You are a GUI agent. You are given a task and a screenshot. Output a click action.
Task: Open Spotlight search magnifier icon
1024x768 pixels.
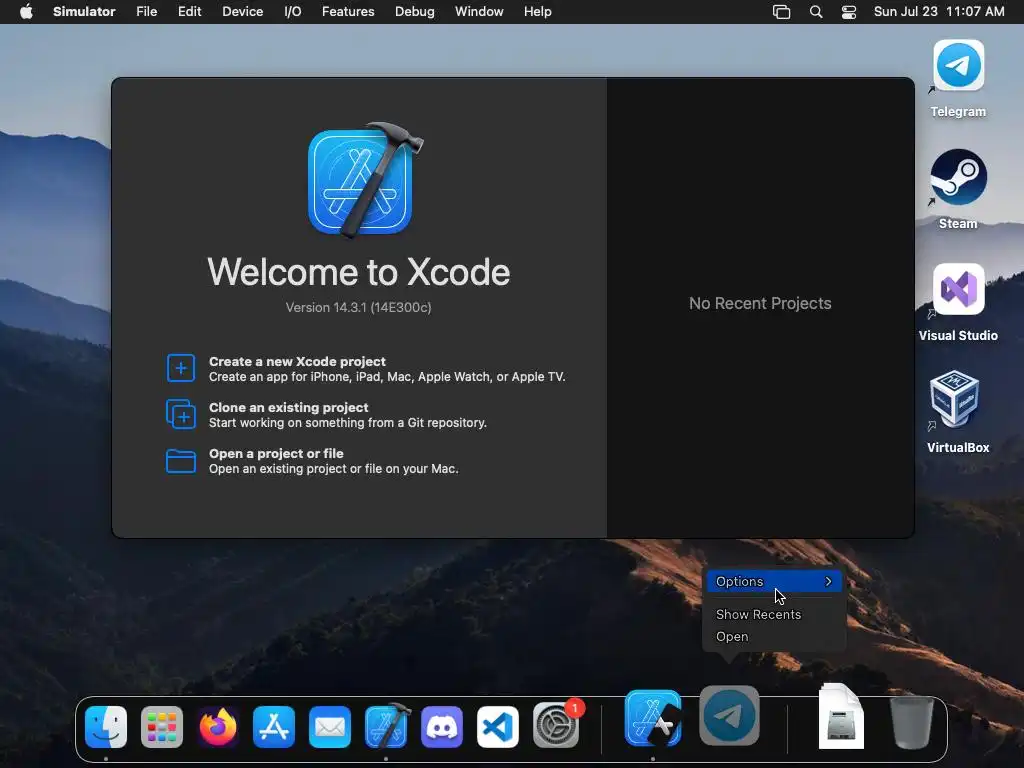(x=816, y=12)
